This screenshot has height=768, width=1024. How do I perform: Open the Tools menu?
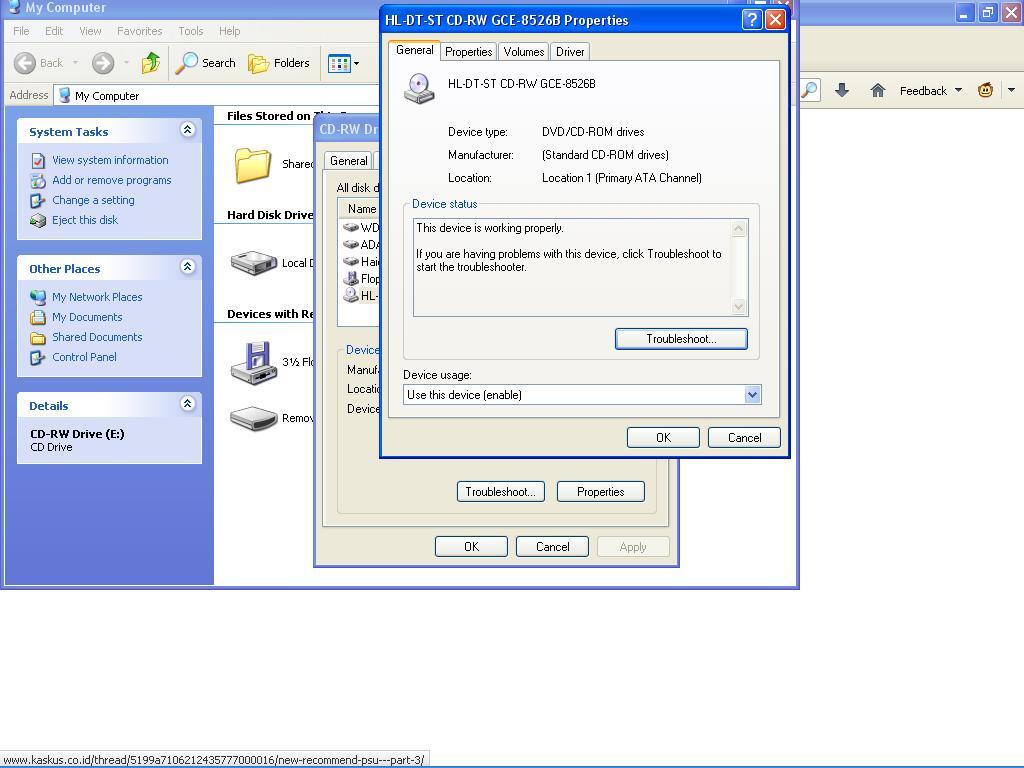[x=191, y=31]
